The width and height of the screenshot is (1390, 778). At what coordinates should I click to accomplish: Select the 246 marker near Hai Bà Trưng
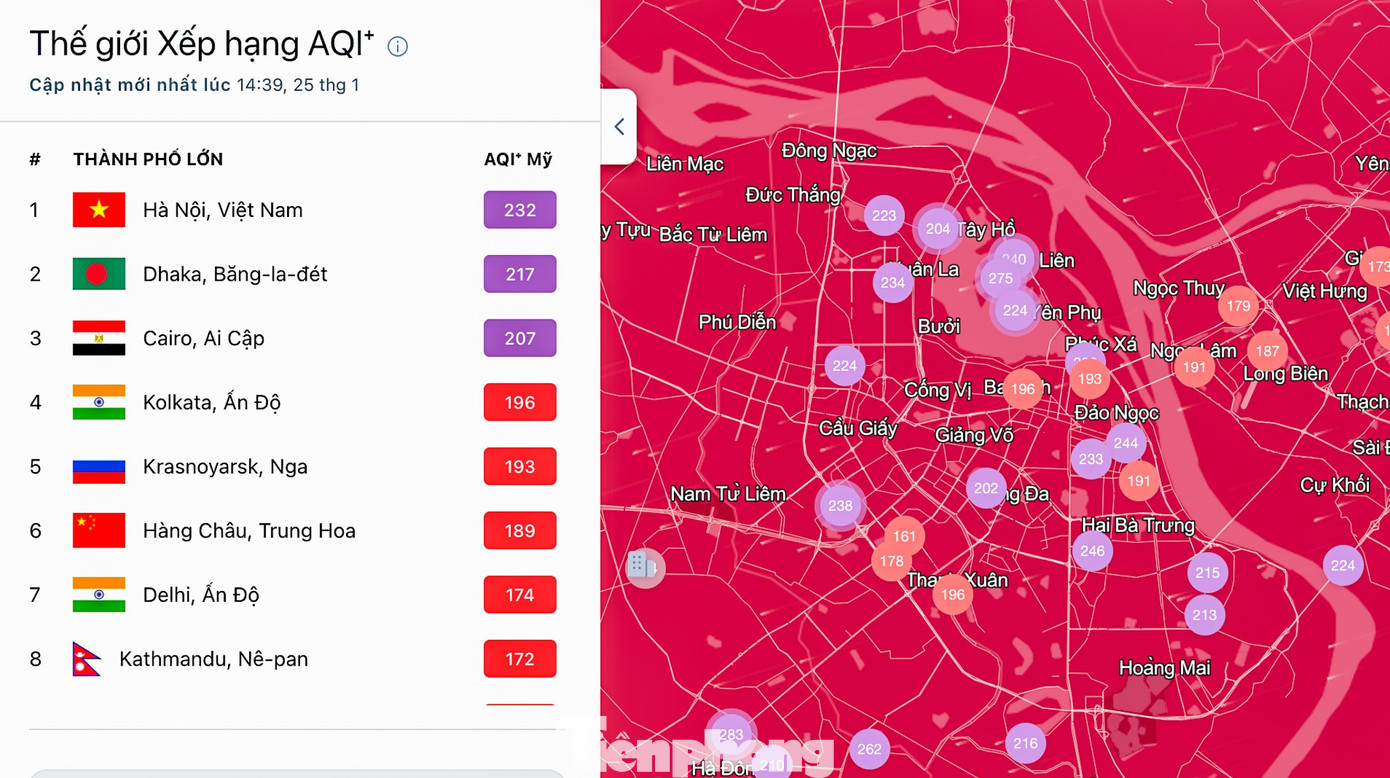pos(1092,551)
